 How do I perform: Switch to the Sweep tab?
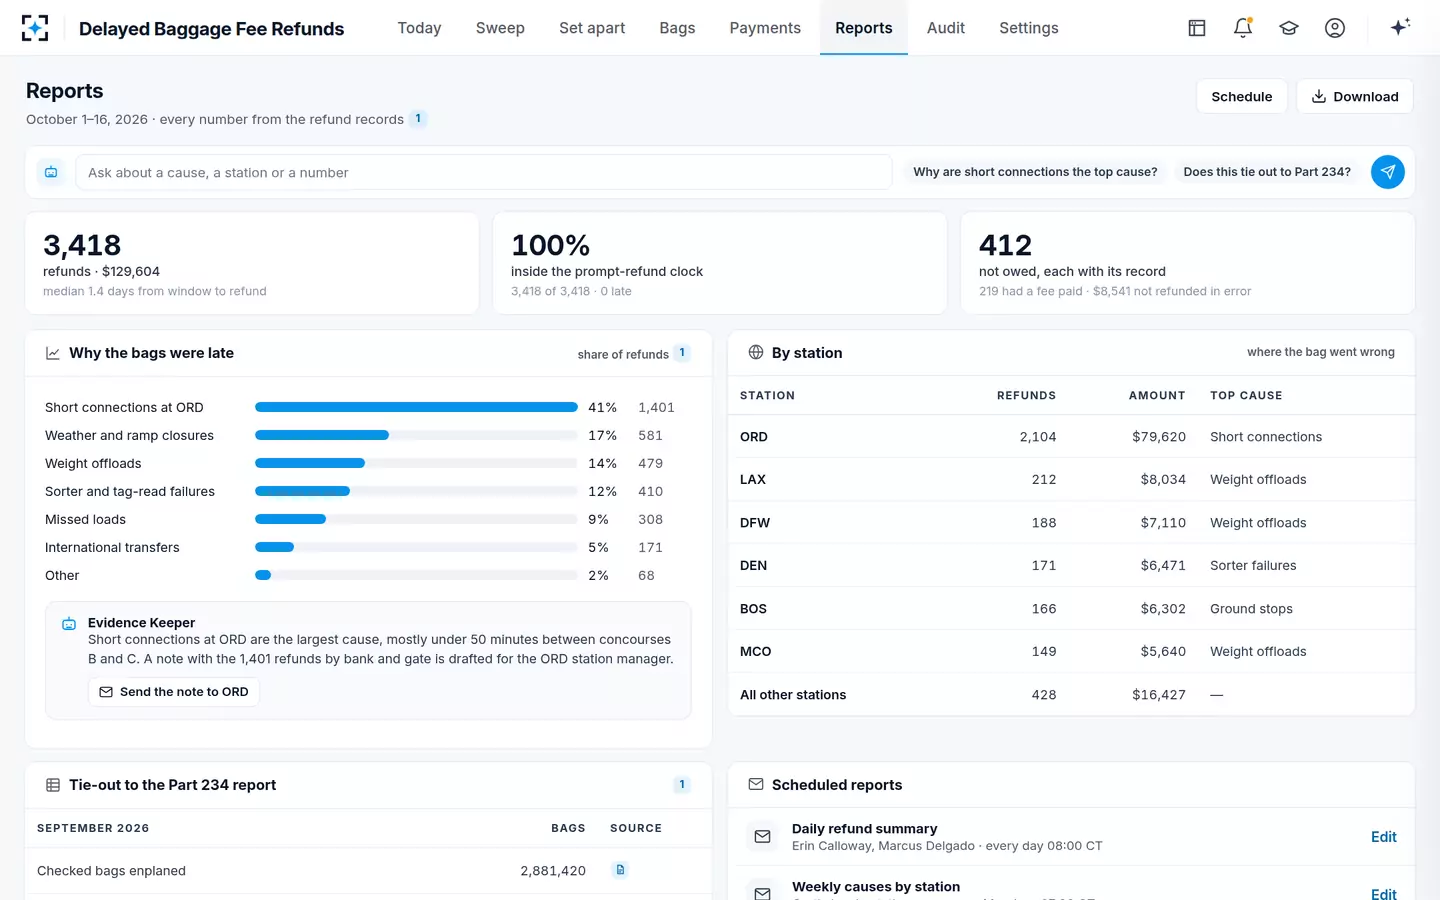(x=500, y=28)
